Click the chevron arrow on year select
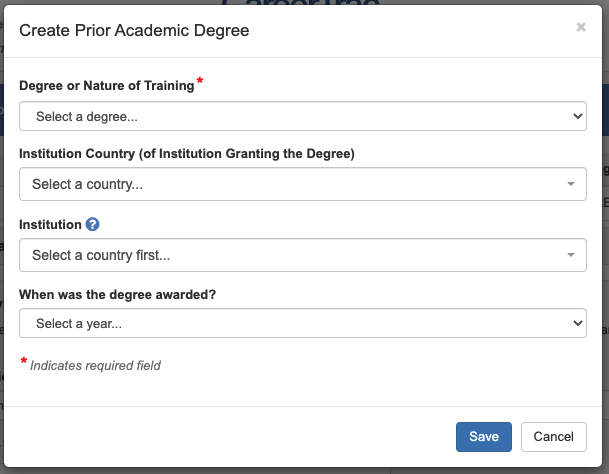This screenshot has width=609, height=474. [577, 323]
